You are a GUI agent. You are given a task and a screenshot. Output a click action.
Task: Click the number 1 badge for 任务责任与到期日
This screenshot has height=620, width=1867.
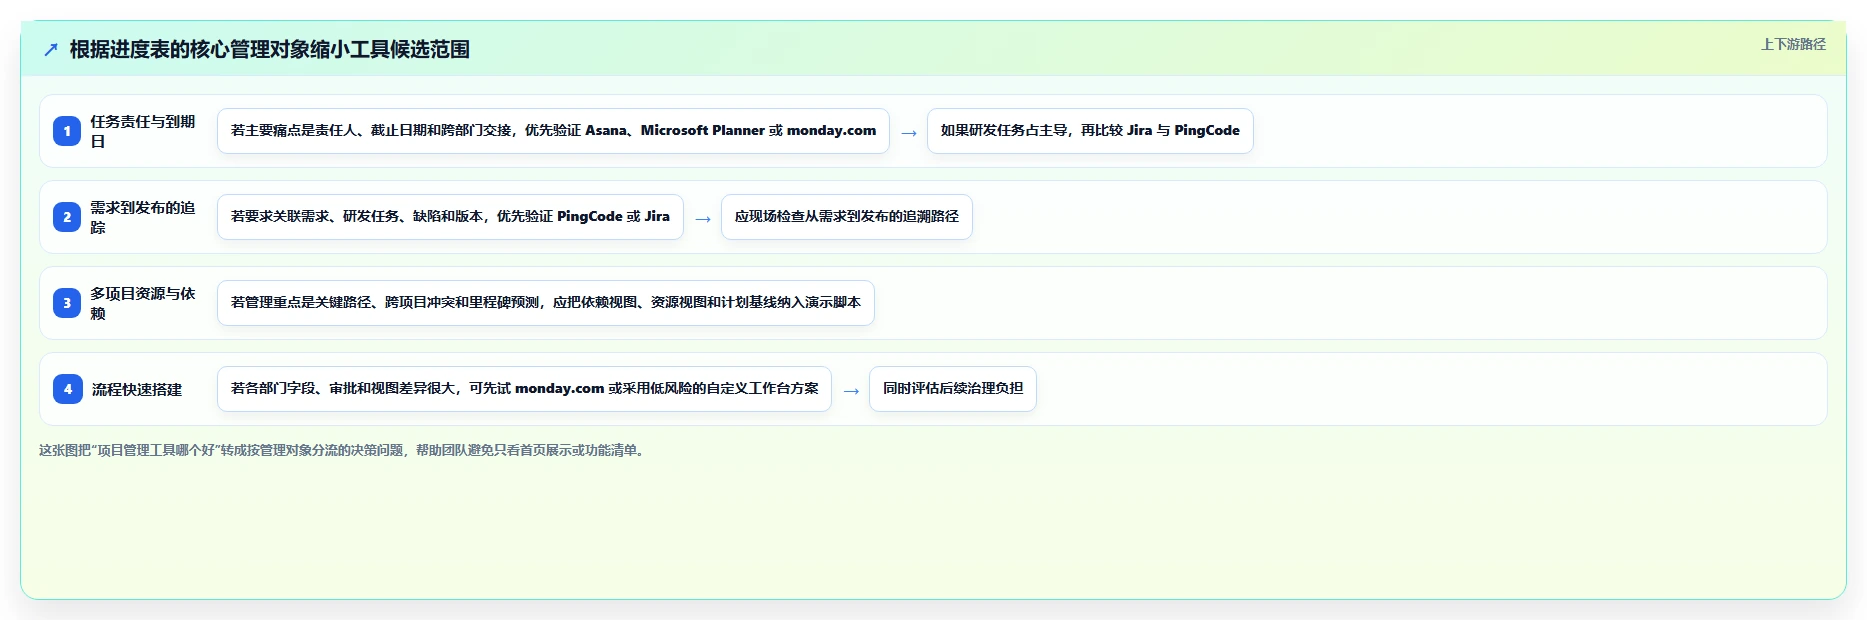67,131
